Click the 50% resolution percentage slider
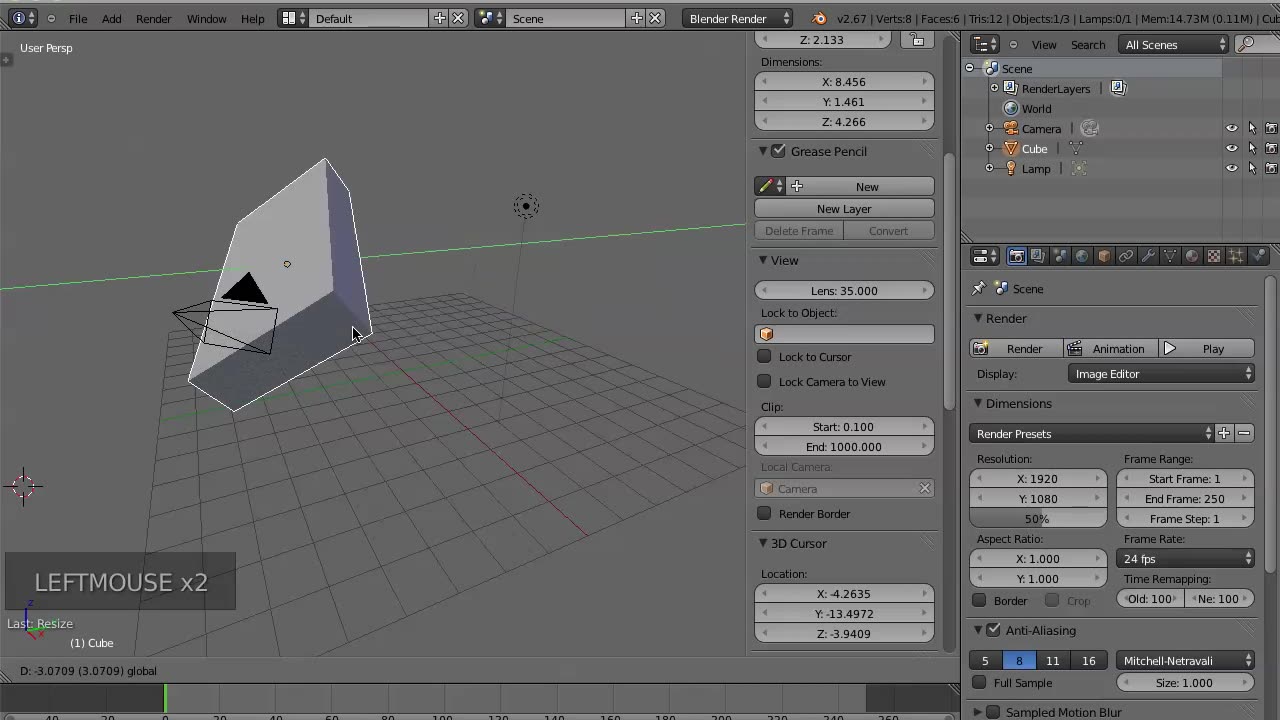 click(x=1037, y=518)
